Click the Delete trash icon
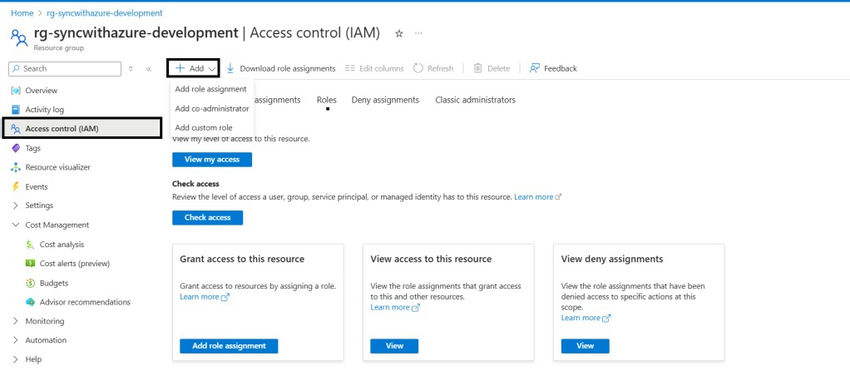This screenshot has height=376, width=850. (x=478, y=68)
